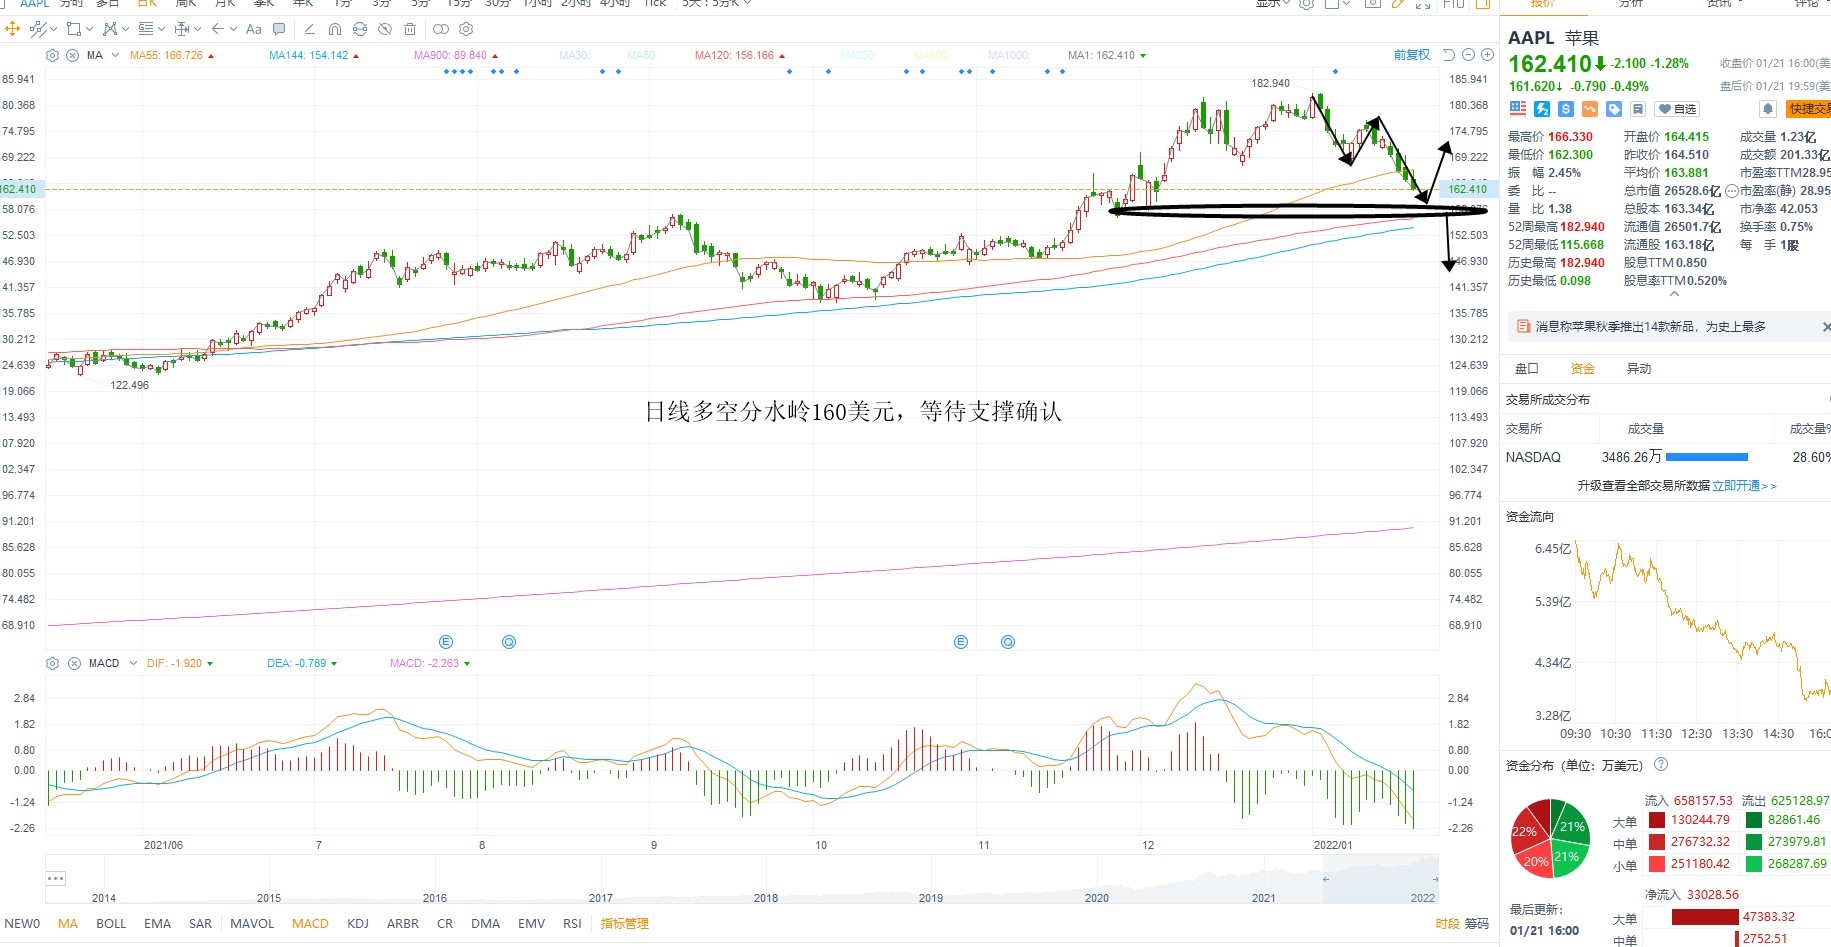This screenshot has width=1831, height=947.
Task: Click the earnings E marker near August
Action: click(446, 642)
